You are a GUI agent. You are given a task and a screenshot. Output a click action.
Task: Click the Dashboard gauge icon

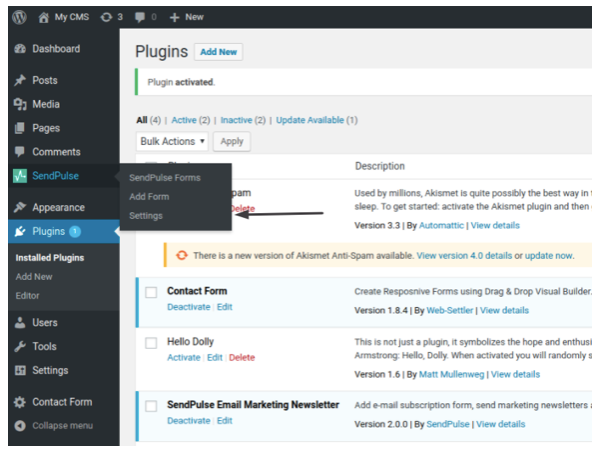point(20,48)
